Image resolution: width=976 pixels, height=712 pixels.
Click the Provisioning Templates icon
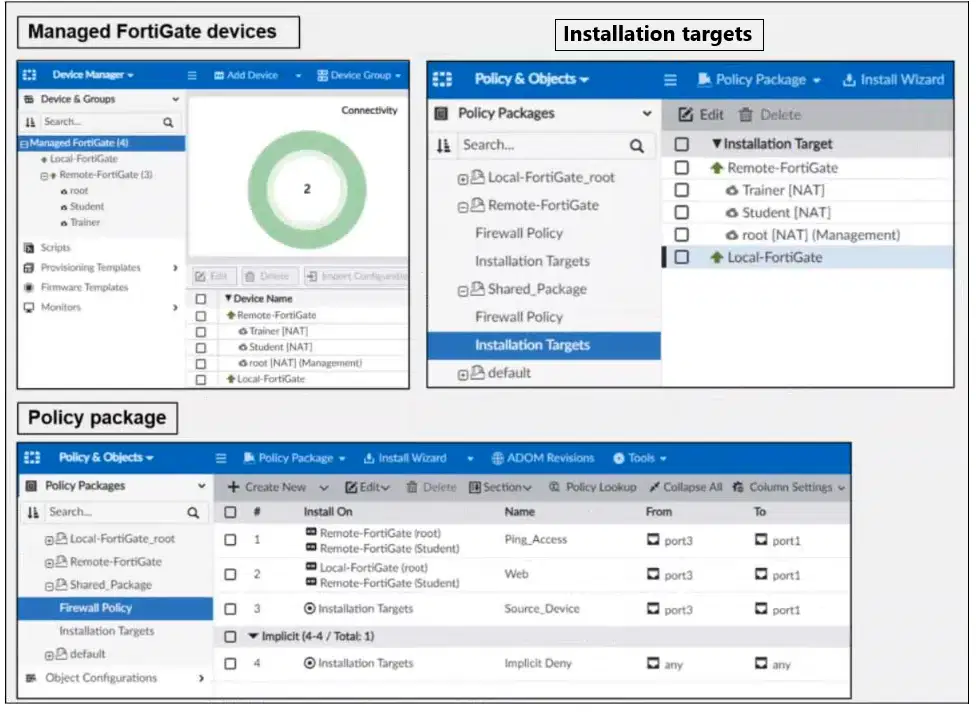coord(29,268)
